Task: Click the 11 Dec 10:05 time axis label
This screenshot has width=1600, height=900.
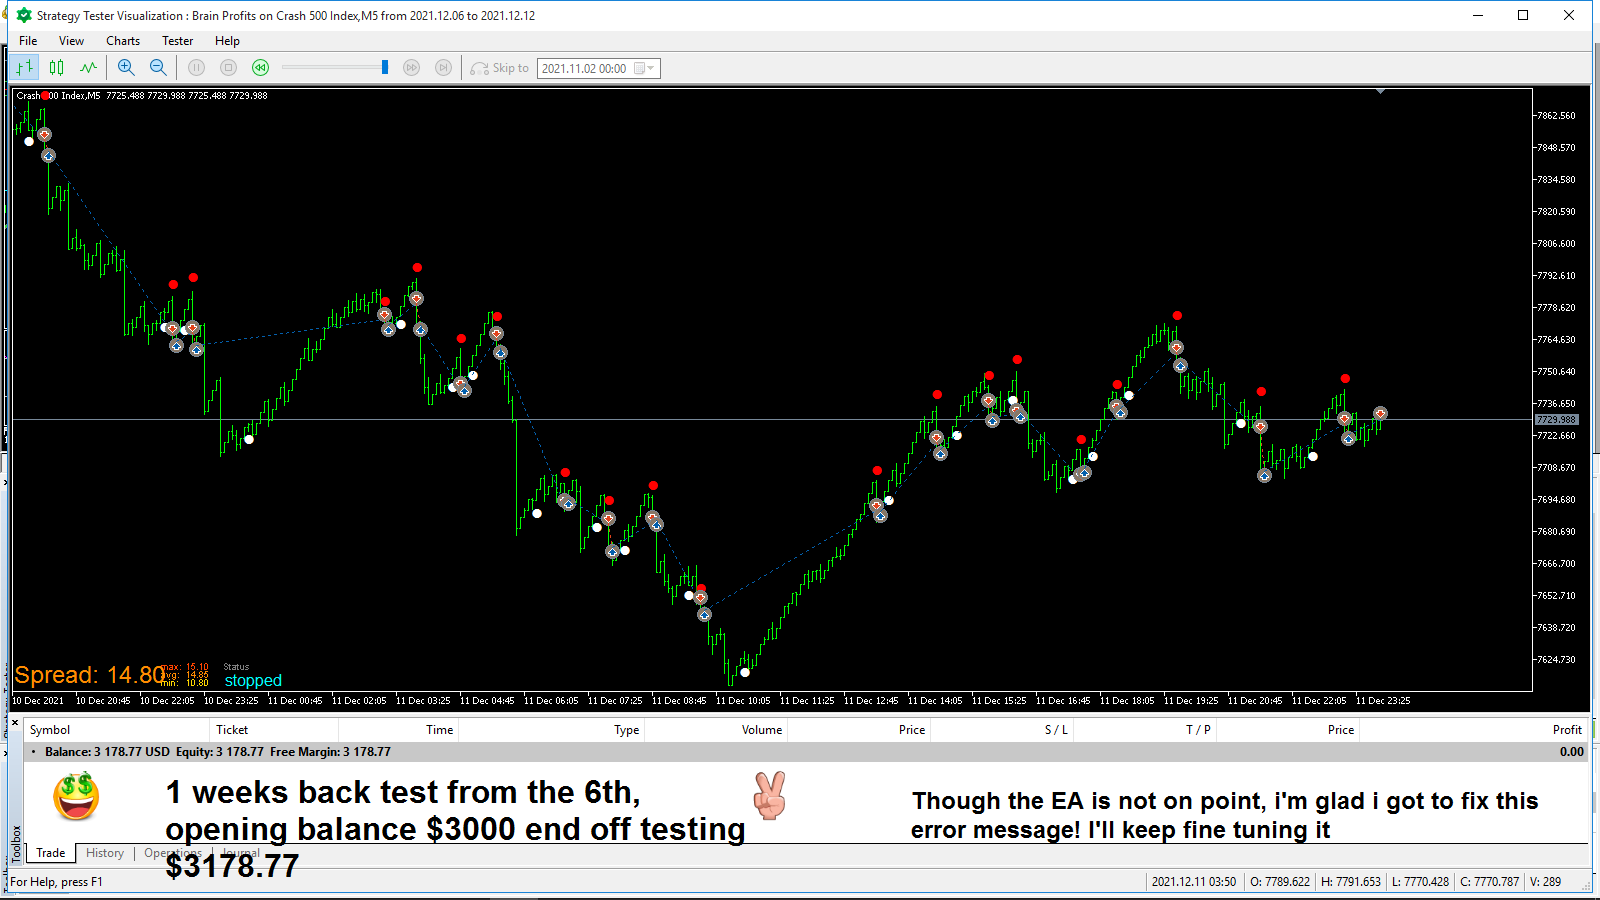Action: 743,701
